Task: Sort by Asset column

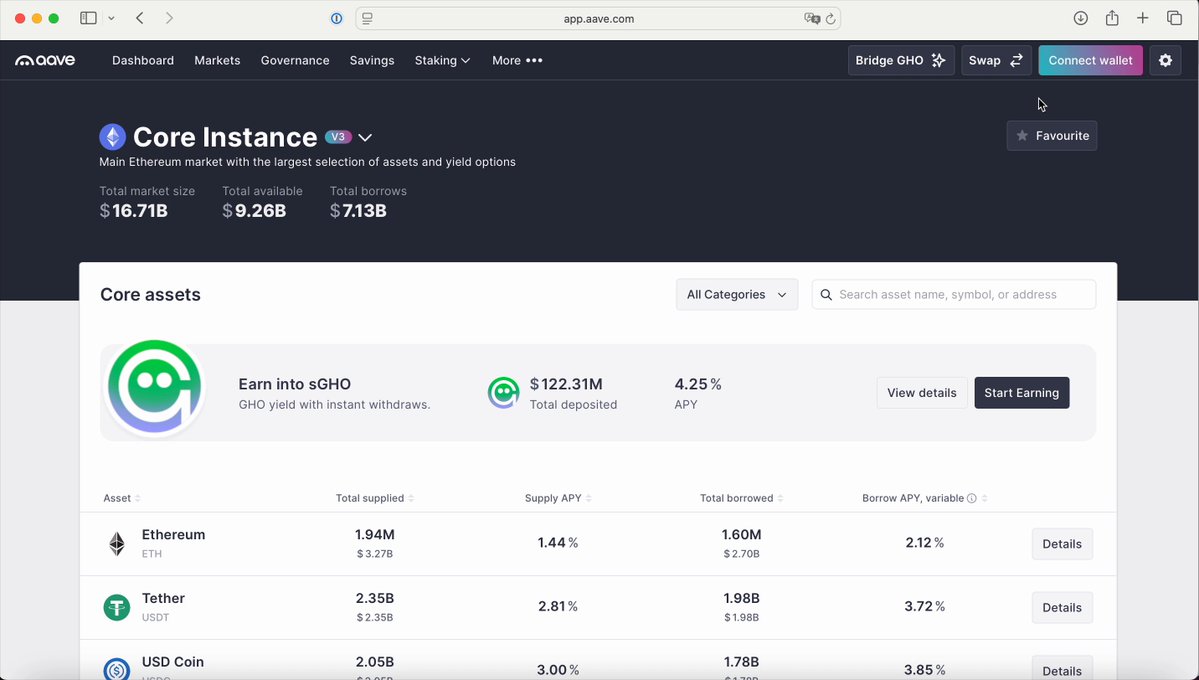Action: [122, 498]
